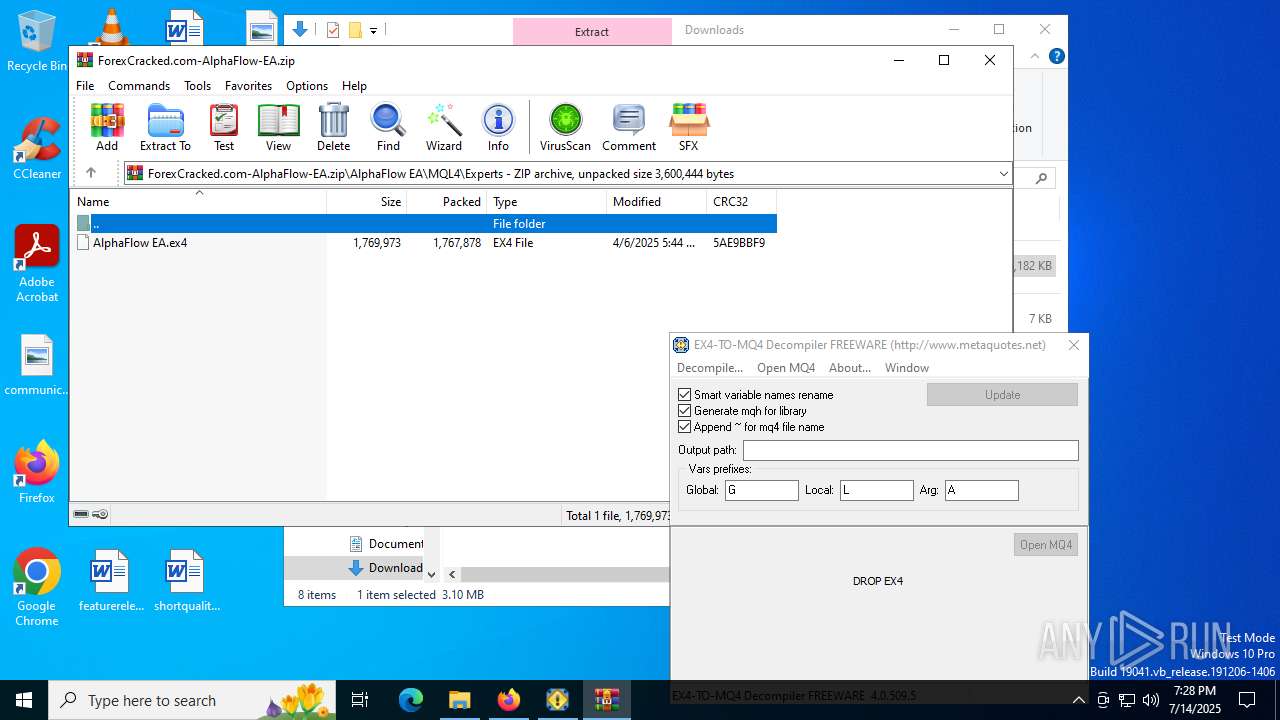The width and height of the screenshot is (1280, 720).
Task: Open WinRAR Options menu
Action: [307, 86]
